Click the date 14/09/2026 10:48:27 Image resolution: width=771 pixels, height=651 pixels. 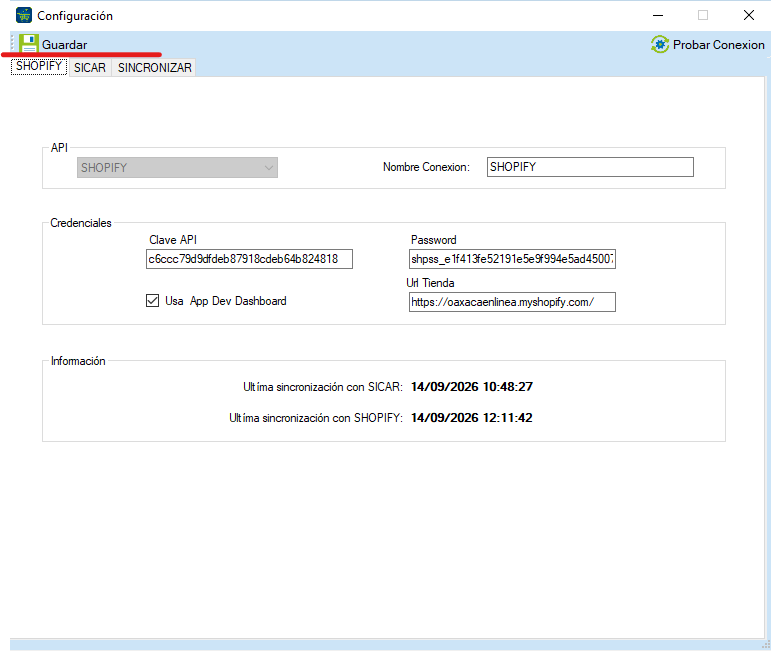point(472,387)
